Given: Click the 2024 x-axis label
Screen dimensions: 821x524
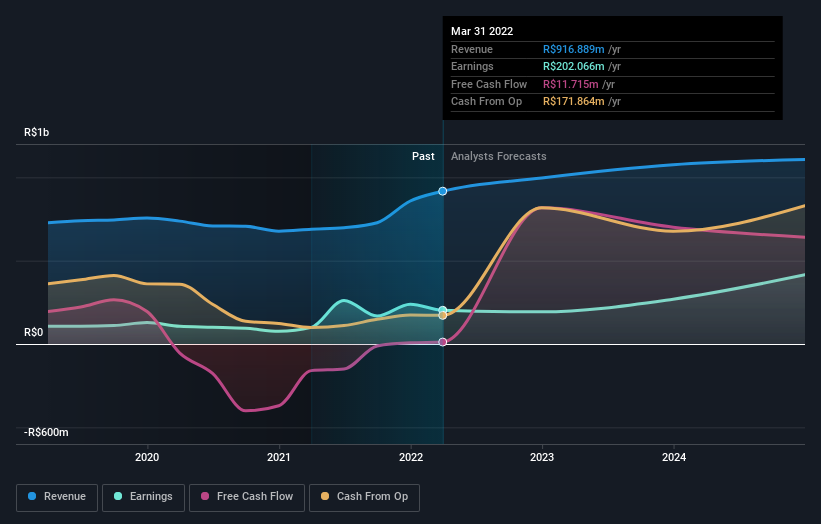Looking at the screenshot, I should click(674, 457).
